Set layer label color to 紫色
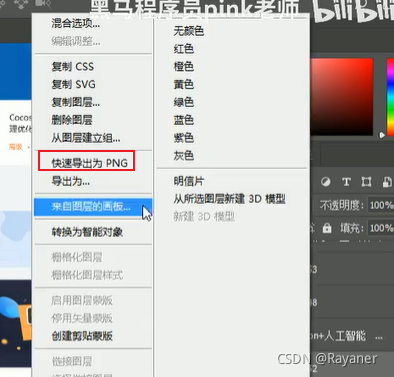The width and height of the screenshot is (394, 377). 184,138
